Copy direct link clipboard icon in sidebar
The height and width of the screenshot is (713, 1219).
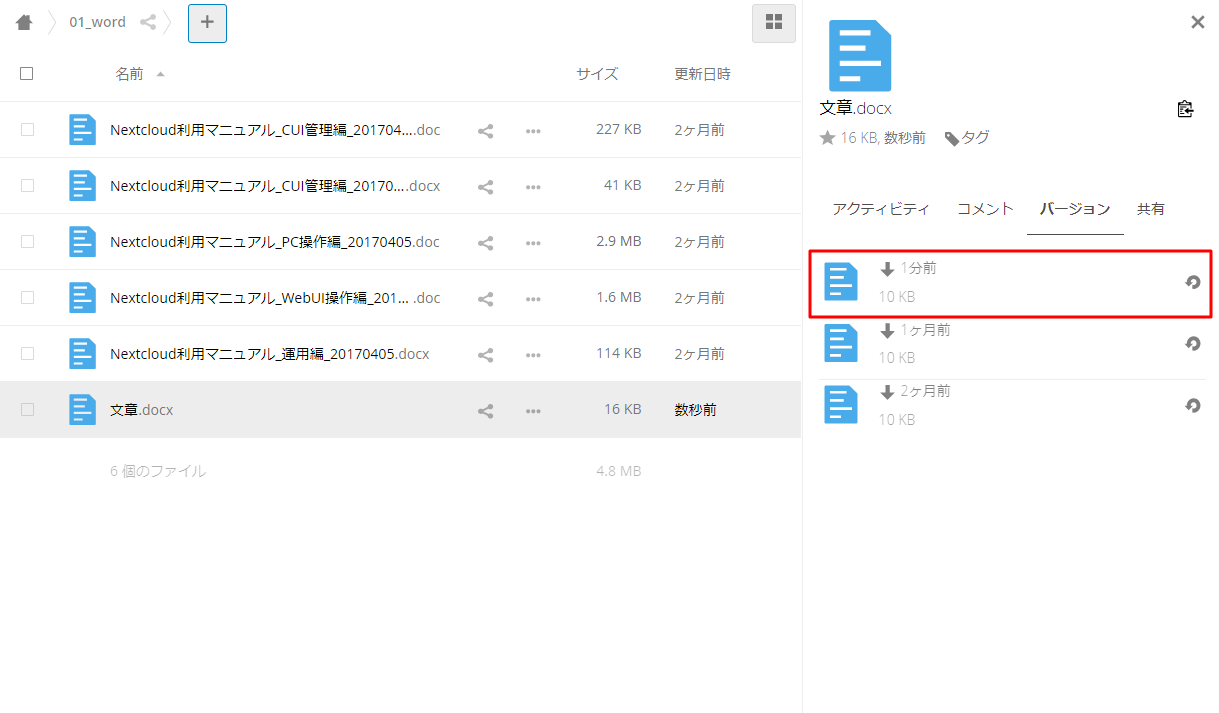coord(1185,109)
